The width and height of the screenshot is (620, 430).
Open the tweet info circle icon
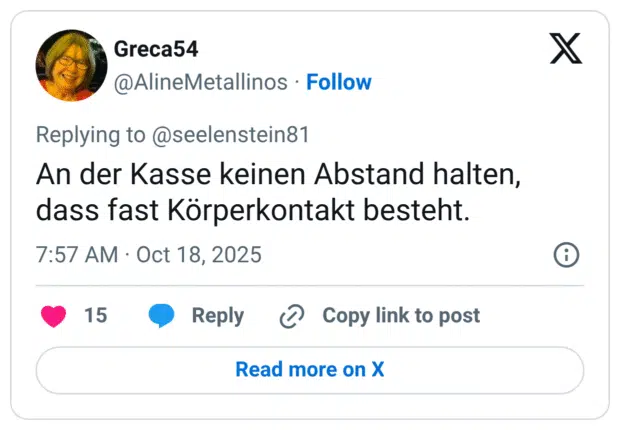[x=566, y=255]
